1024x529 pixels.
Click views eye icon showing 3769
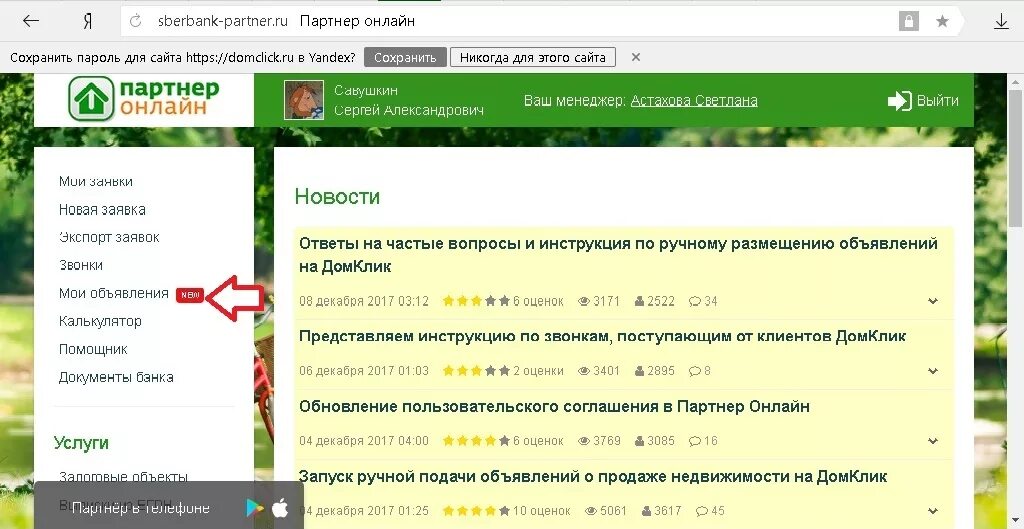[x=584, y=441]
